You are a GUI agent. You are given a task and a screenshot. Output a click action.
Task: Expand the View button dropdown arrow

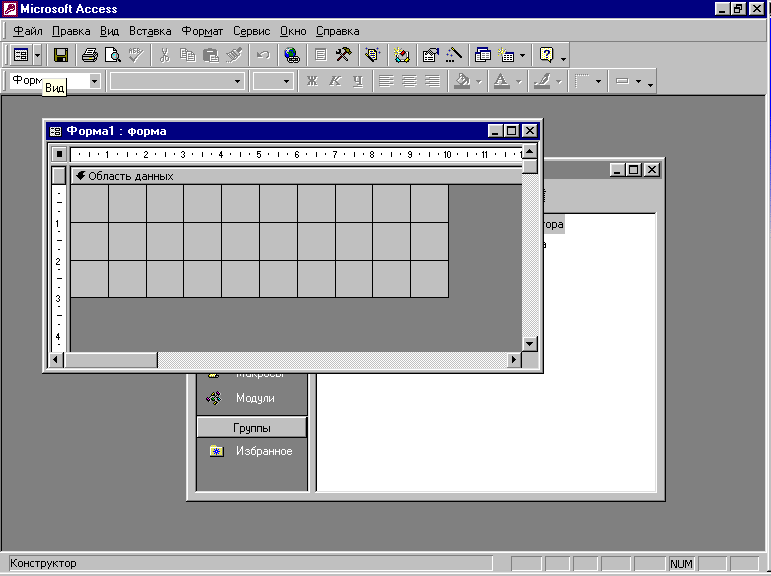pyautogui.click(x=37, y=55)
